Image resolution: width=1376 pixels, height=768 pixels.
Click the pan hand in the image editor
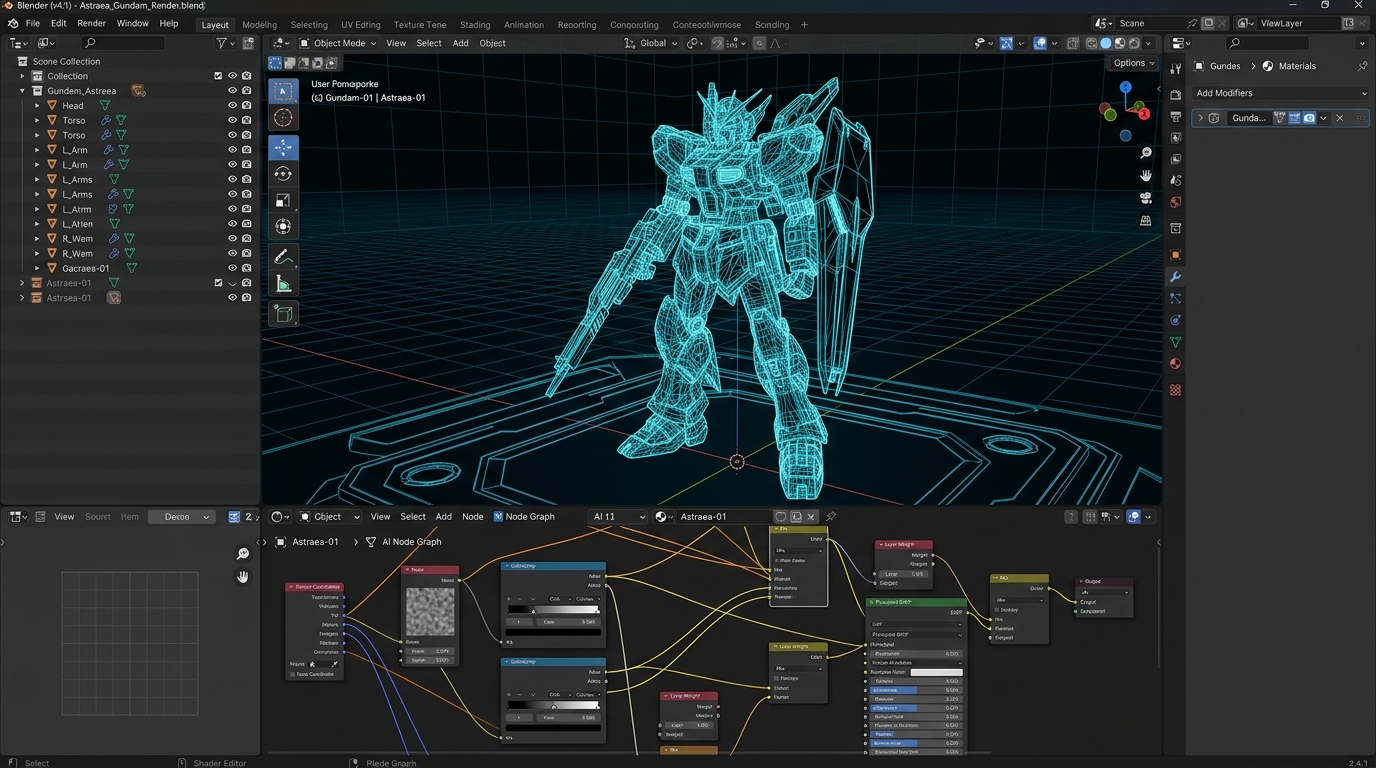(243, 577)
